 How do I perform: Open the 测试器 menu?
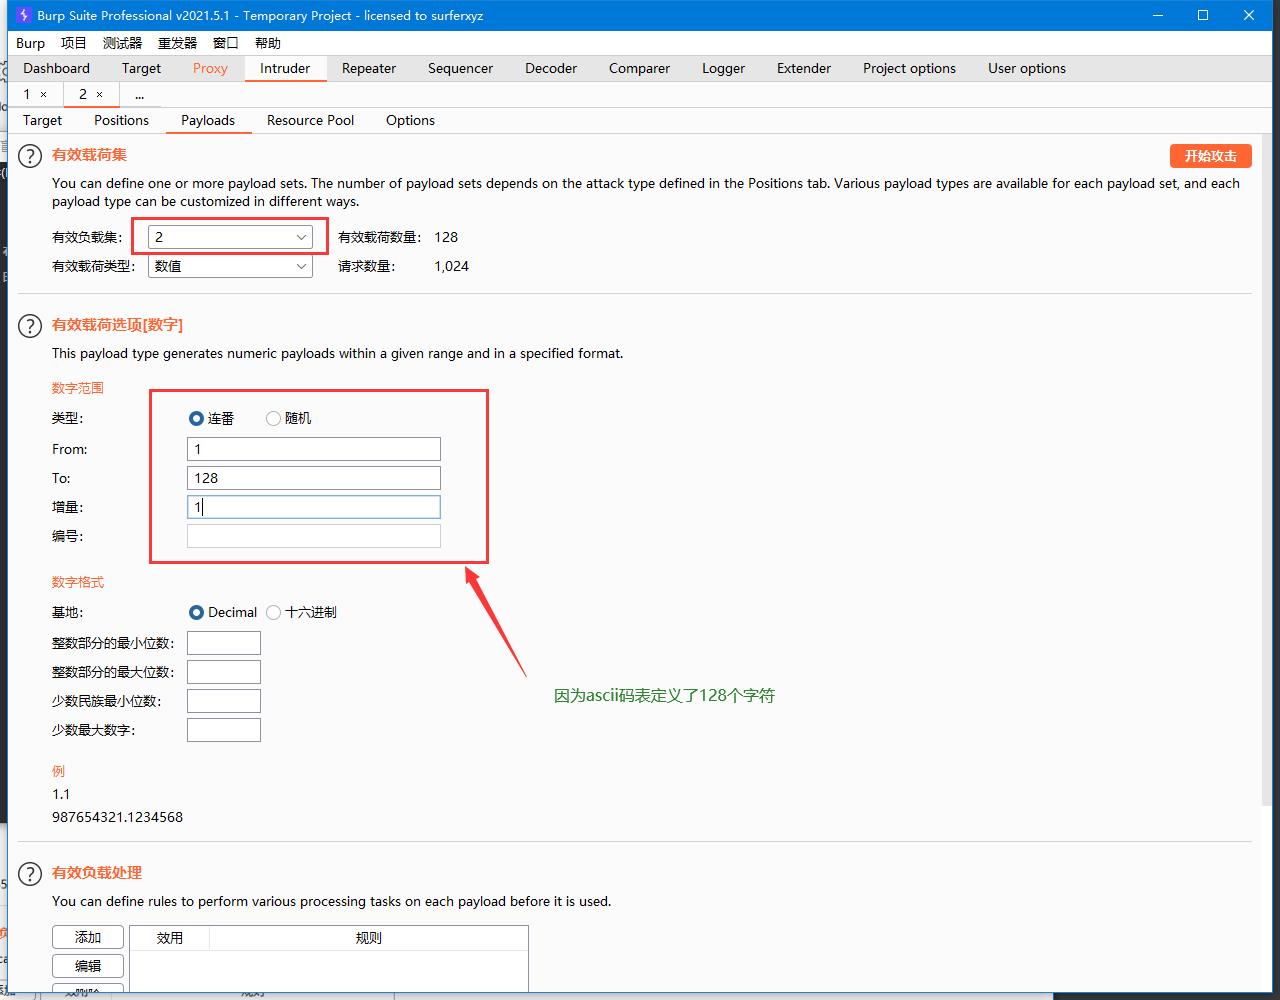pos(122,43)
